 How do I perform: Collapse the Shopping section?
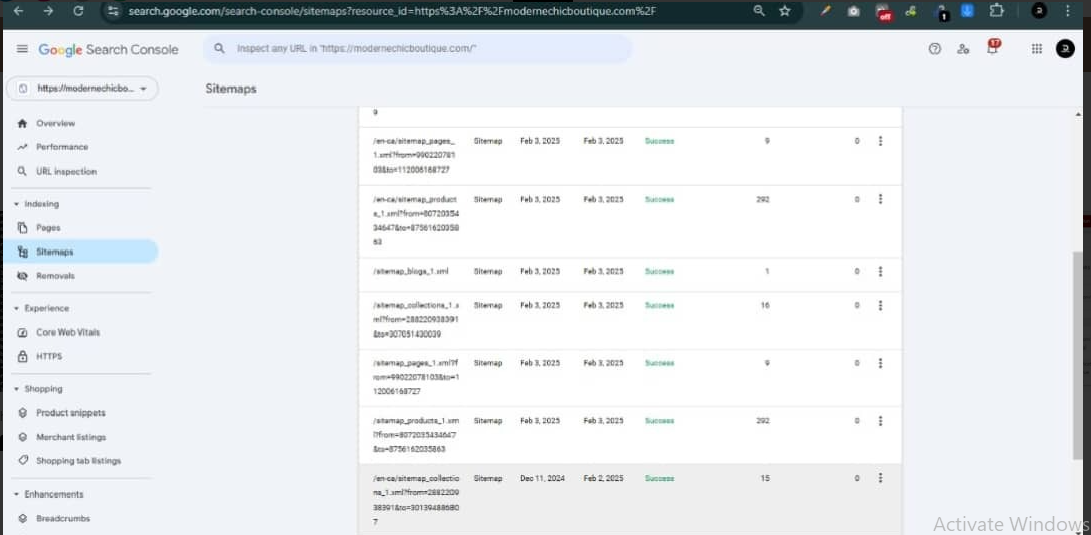[17, 389]
